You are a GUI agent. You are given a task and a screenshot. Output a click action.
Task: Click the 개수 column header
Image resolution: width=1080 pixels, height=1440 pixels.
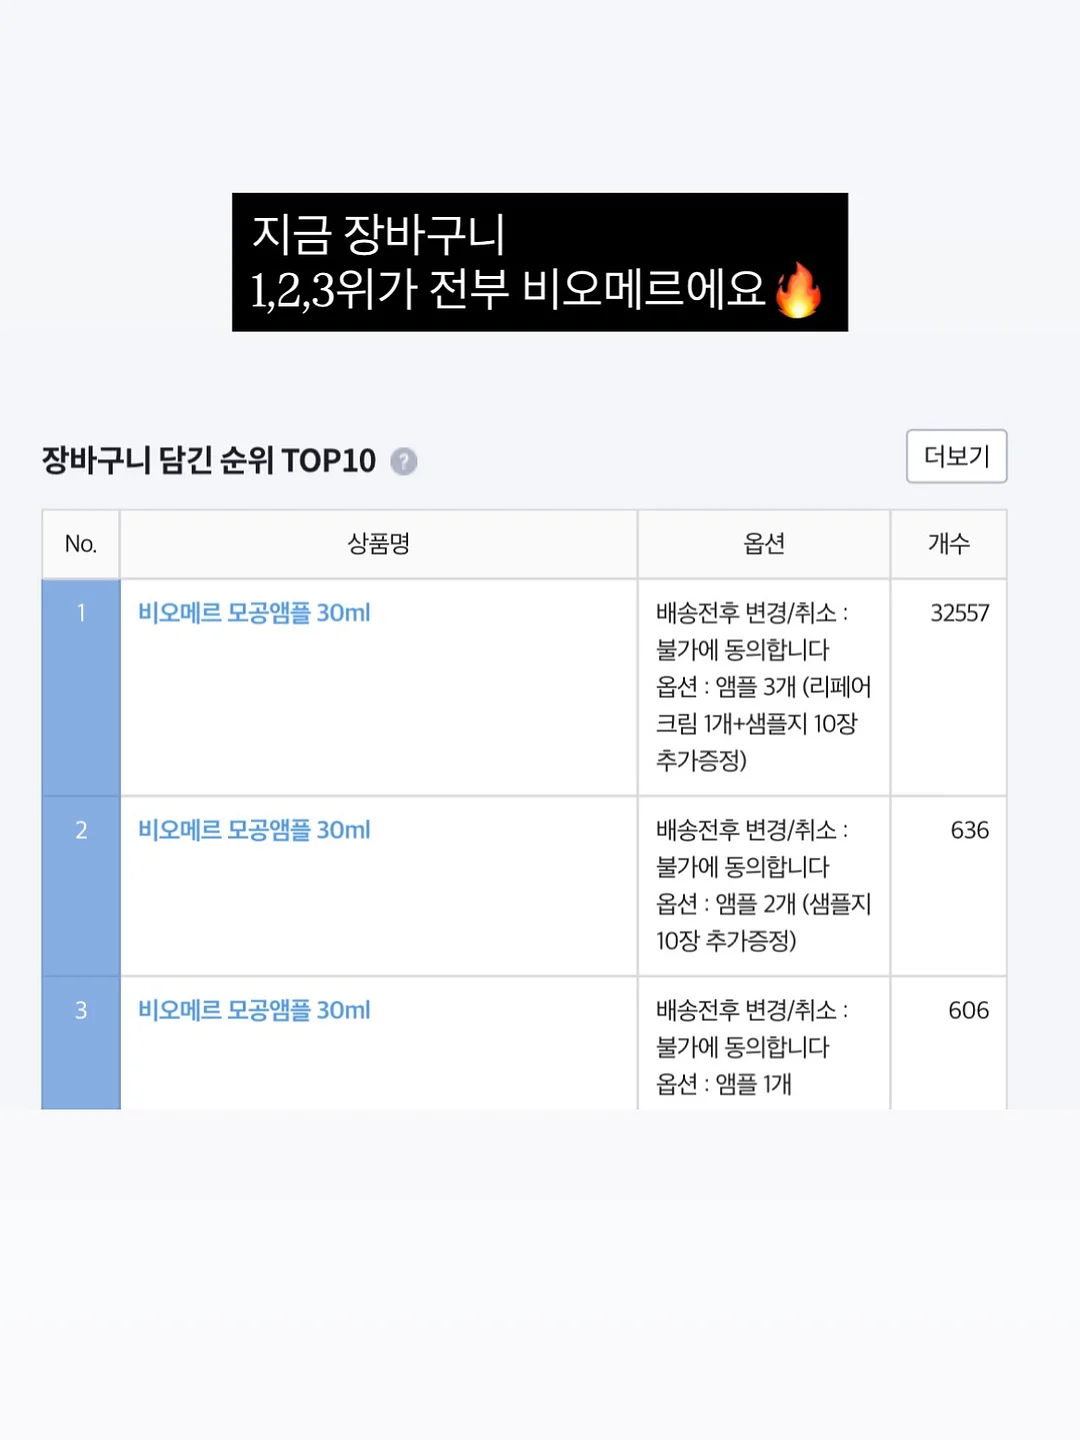tap(949, 544)
